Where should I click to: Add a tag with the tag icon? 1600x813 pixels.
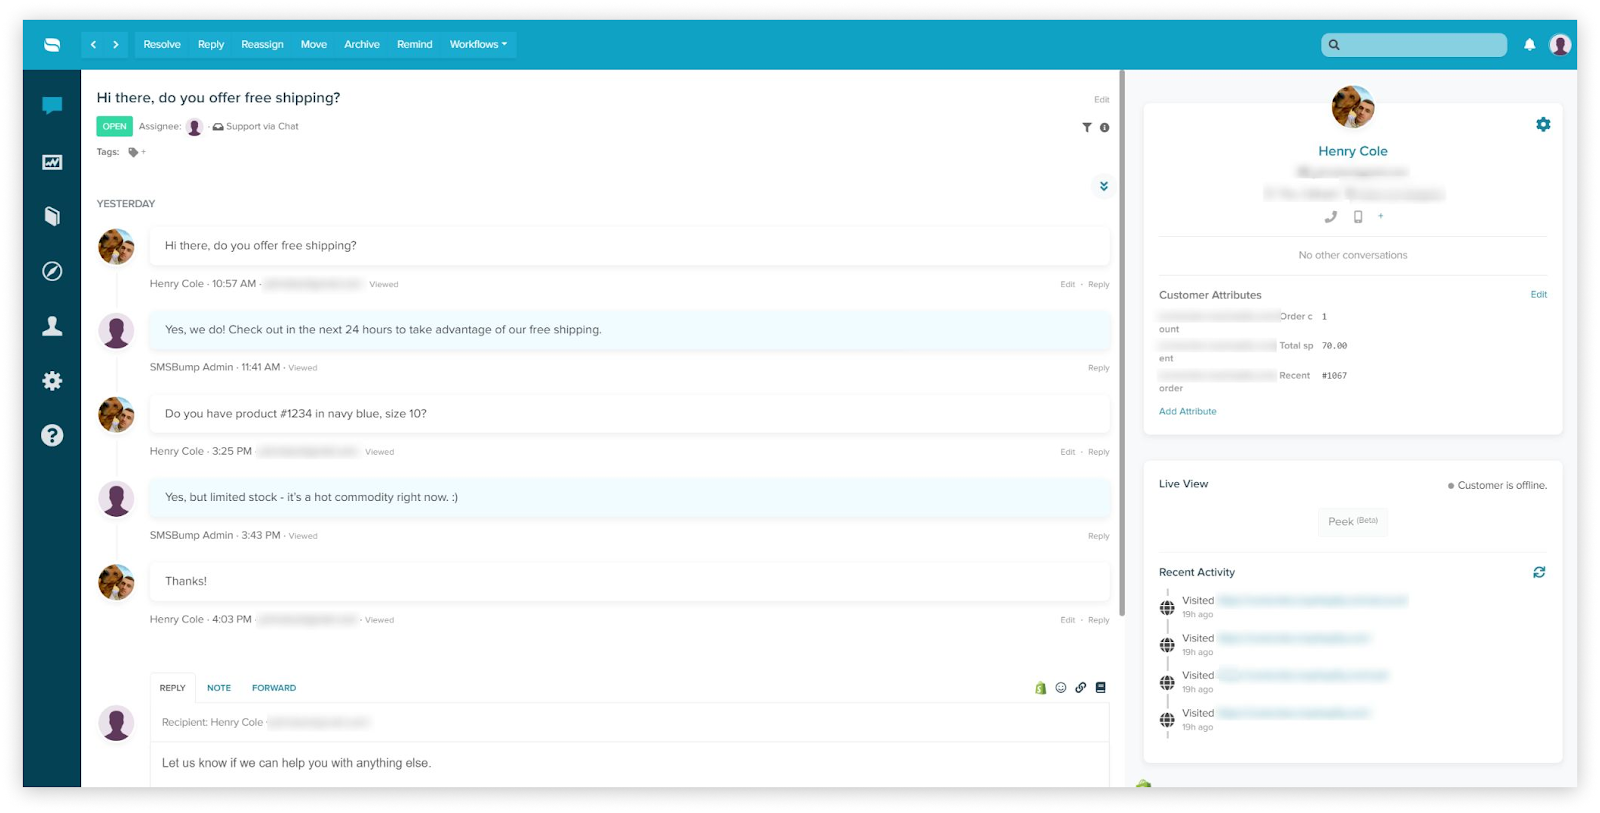pyautogui.click(x=133, y=152)
